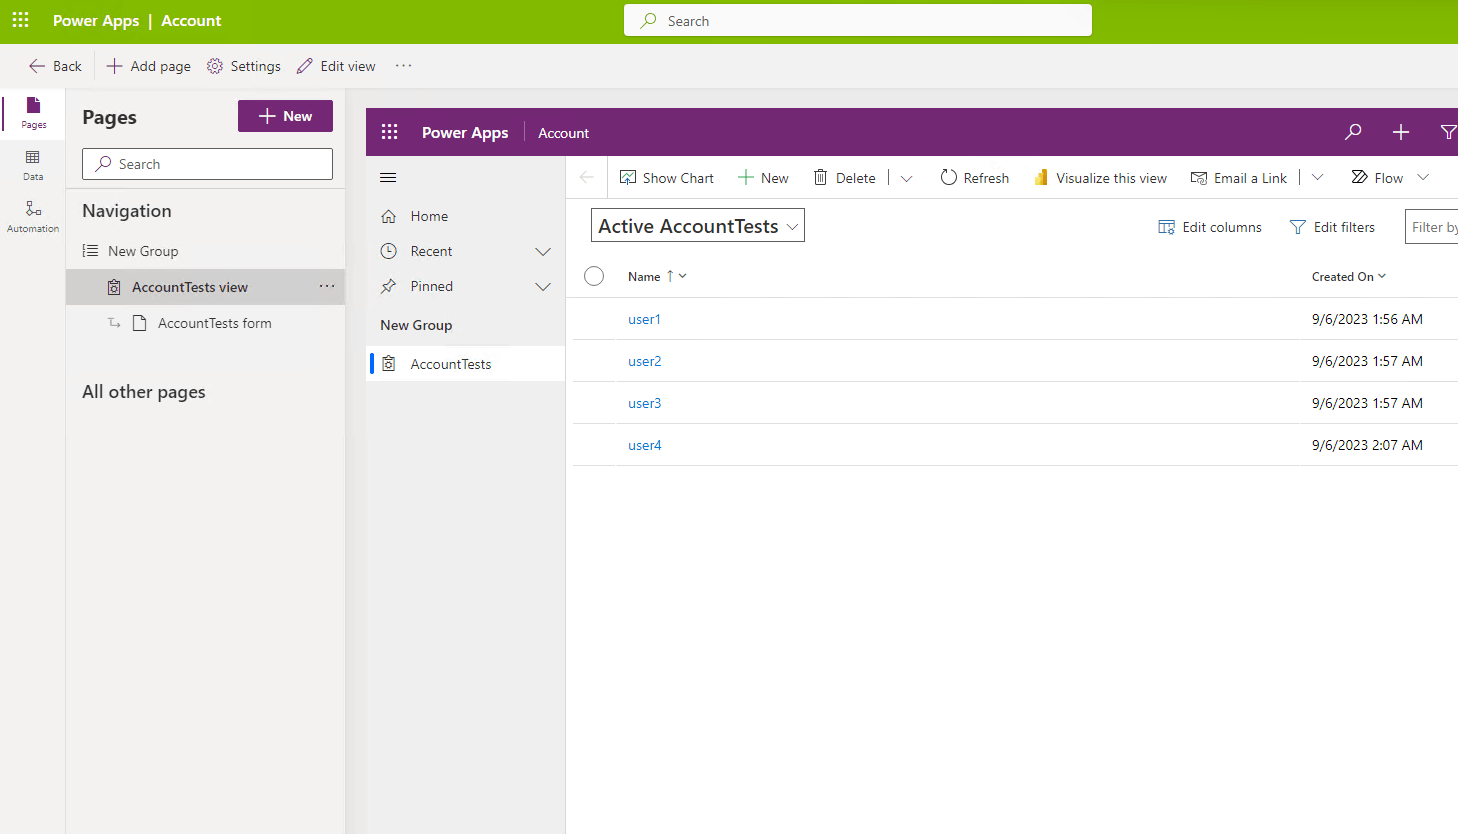Open the user2 record link

coord(644,361)
